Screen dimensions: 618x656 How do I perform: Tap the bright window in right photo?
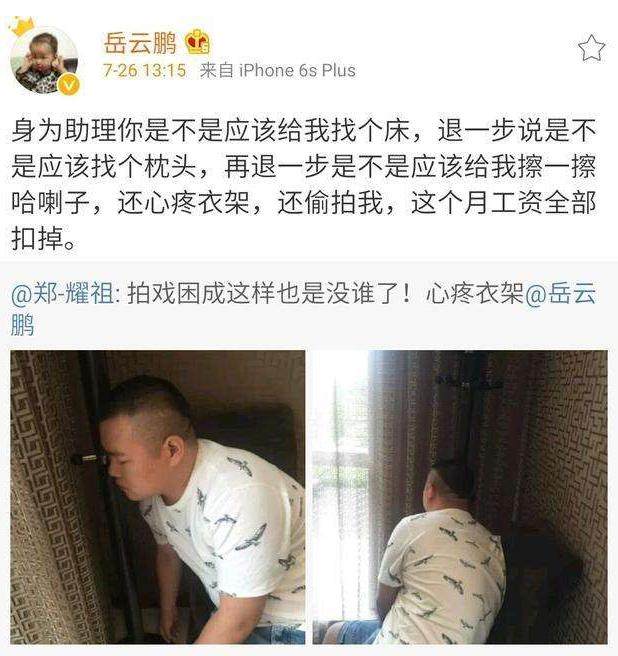341,481
